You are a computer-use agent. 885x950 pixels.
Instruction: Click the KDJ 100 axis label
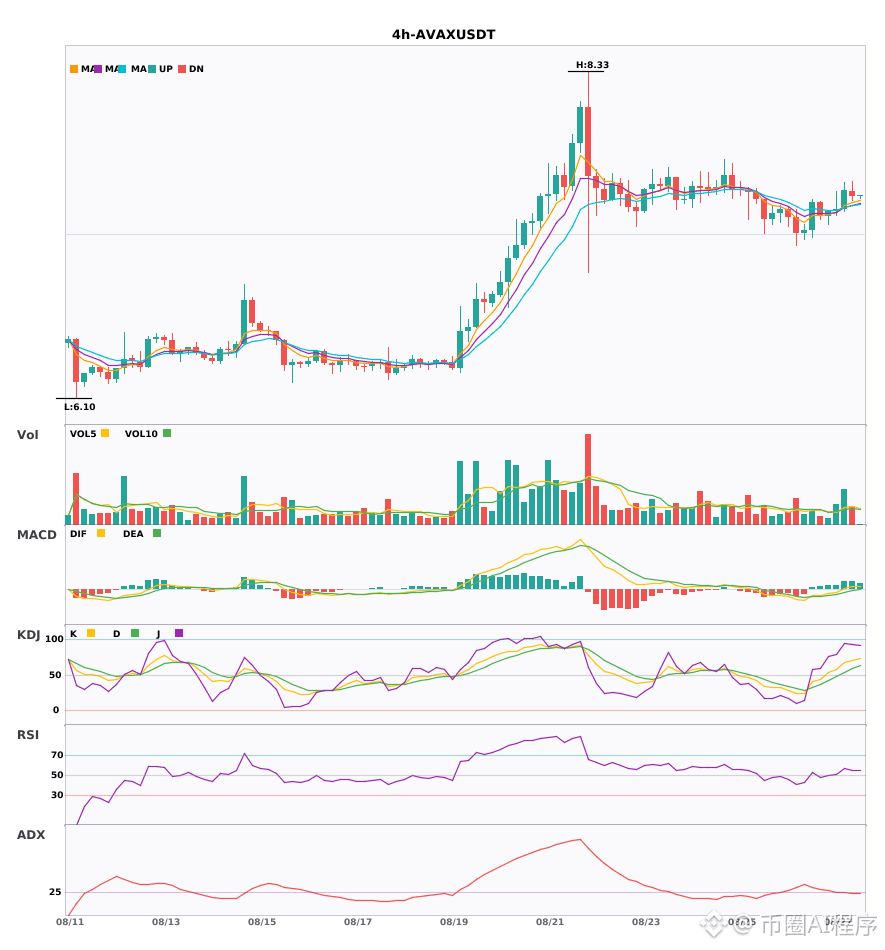tap(54, 639)
